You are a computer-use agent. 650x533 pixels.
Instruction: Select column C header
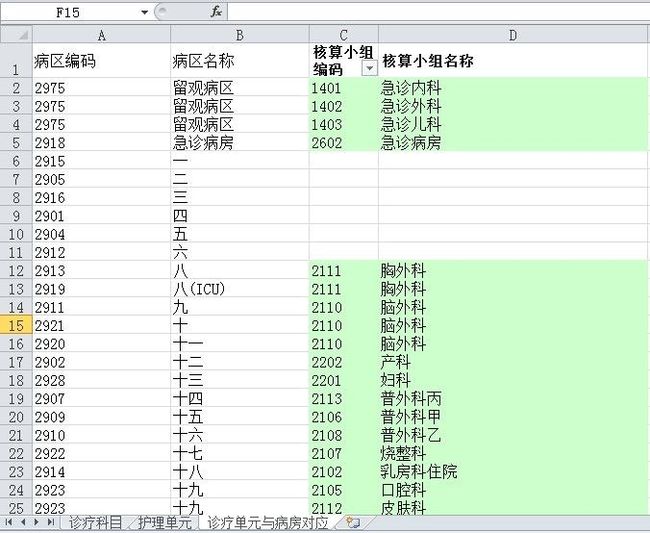tap(344, 35)
